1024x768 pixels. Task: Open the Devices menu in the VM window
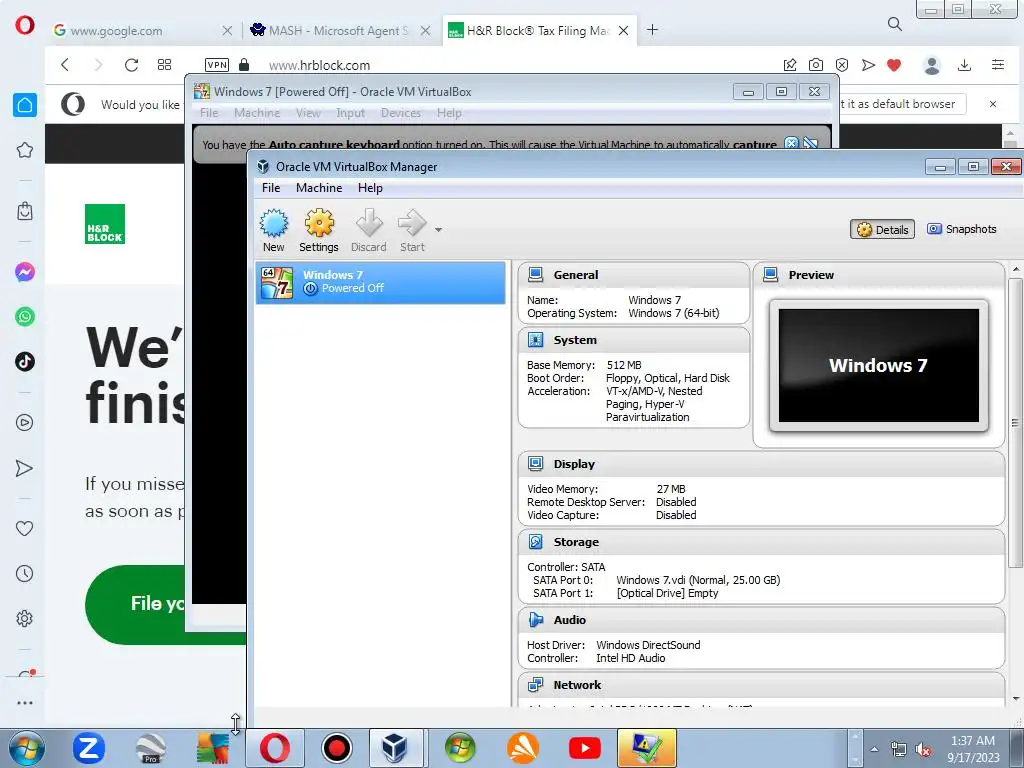pyautogui.click(x=400, y=113)
